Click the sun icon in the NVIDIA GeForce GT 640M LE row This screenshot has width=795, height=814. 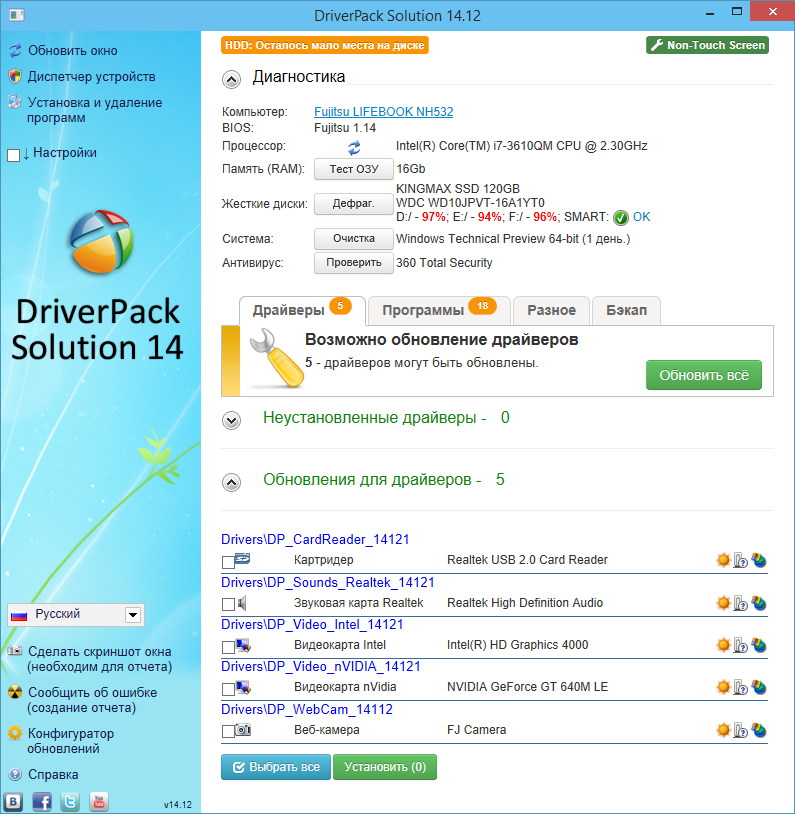tap(723, 687)
